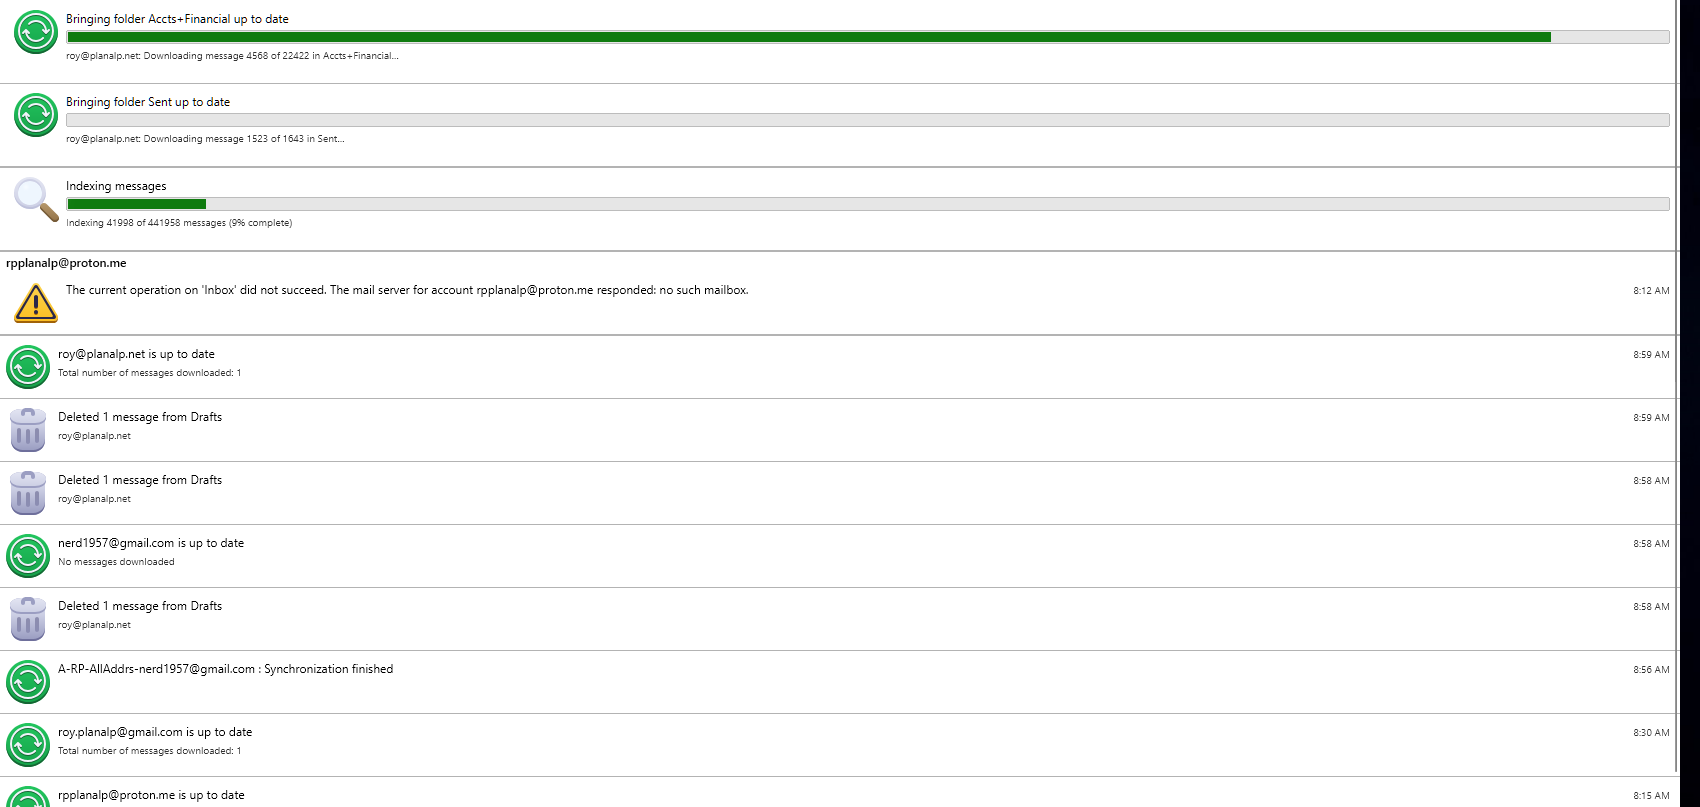The width and height of the screenshot is (1700, 807).
Task: Click sync icon for roy.planalp@gmail.com up to date
Action: tap(28, 745)
